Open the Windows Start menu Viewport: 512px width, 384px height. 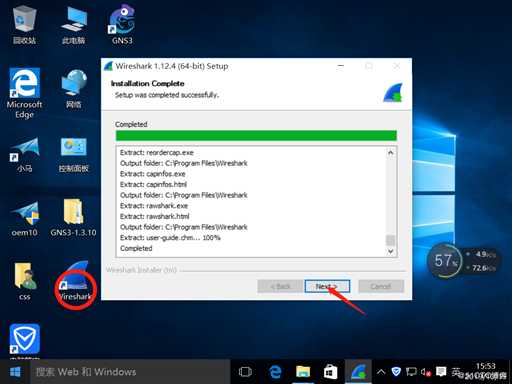pos(15,372)
